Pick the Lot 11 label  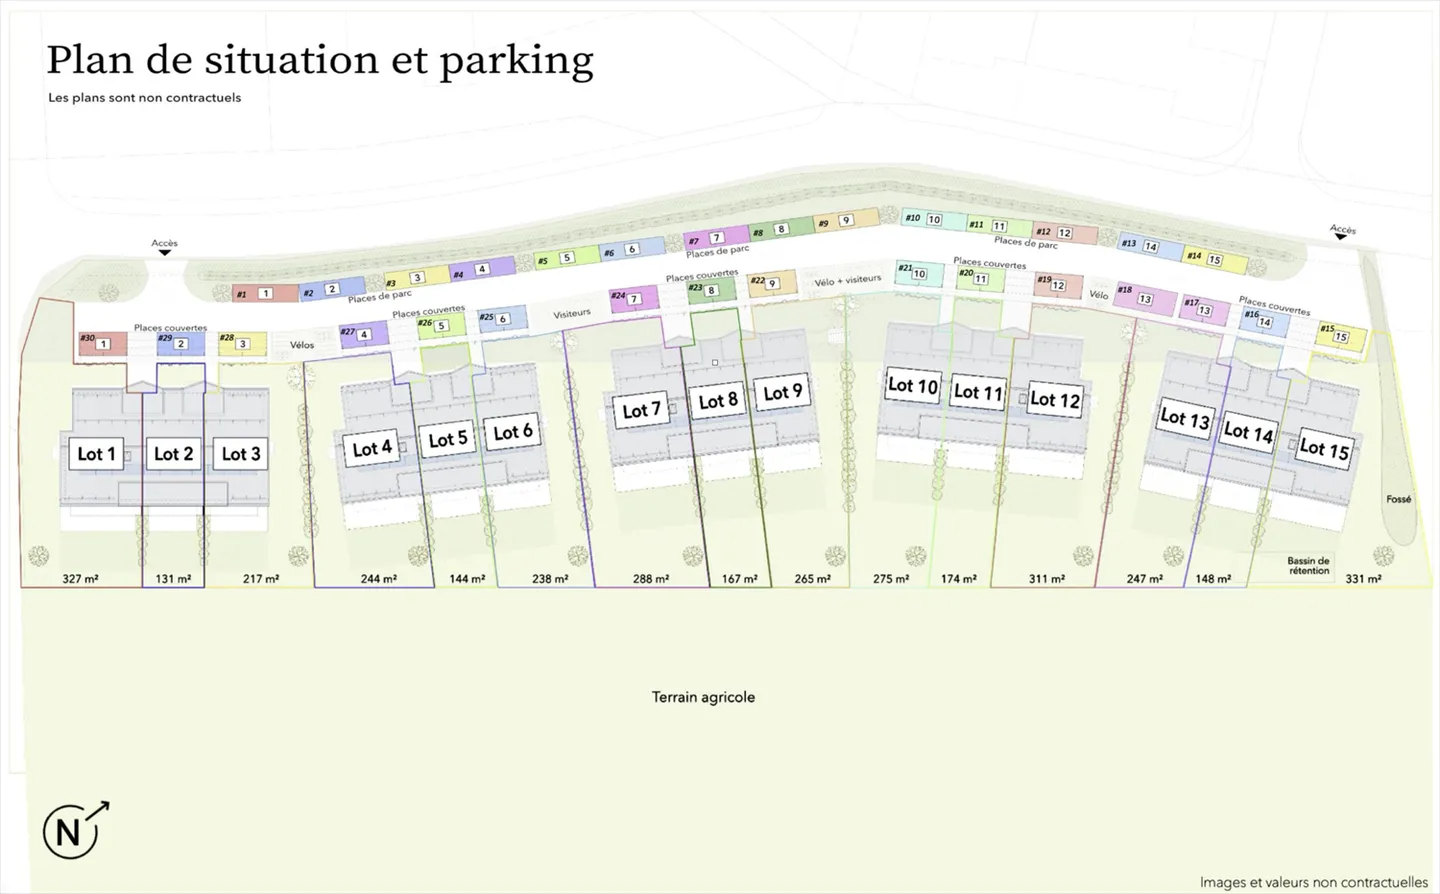977,393
